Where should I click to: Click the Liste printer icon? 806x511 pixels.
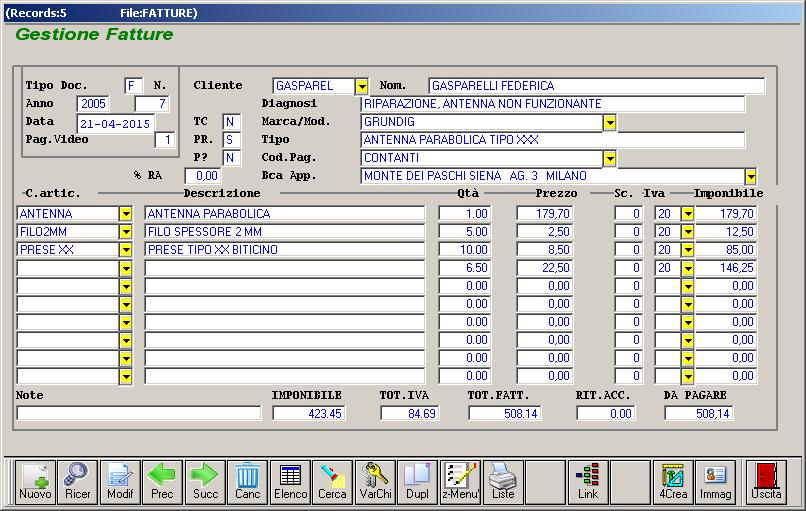click(x=503, y=481)
